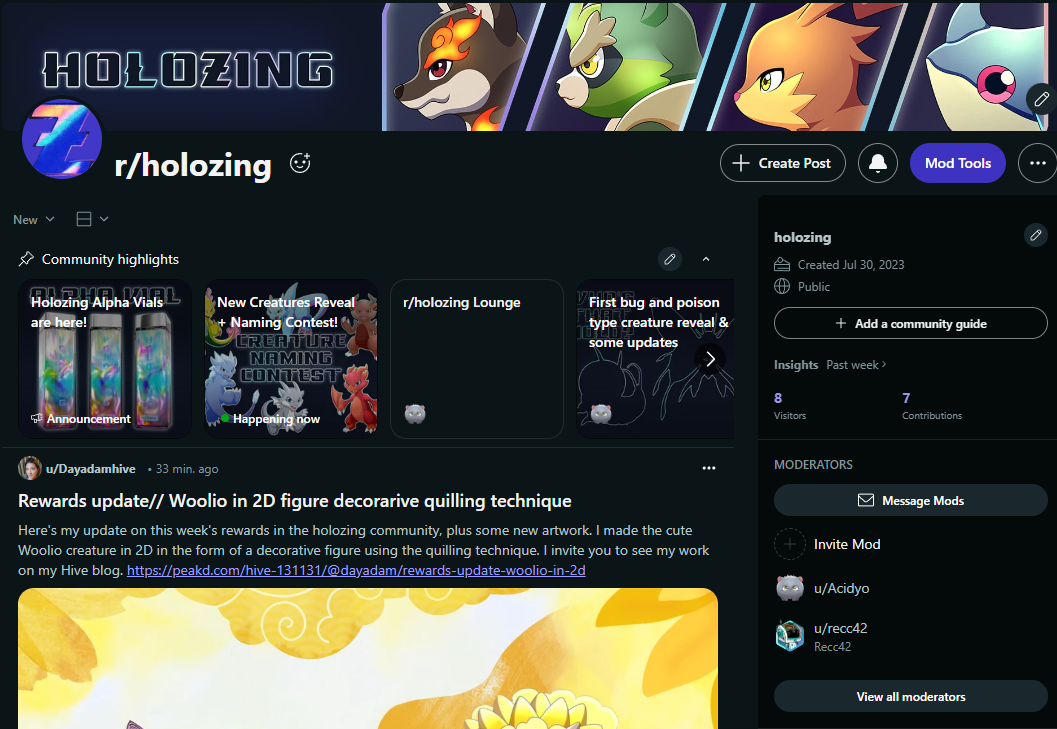This screenshot has height=729, width=1057.
Task: Click the u/Acidyo moderator avatar
Action: pyautogui.click(x=789, y=588)
